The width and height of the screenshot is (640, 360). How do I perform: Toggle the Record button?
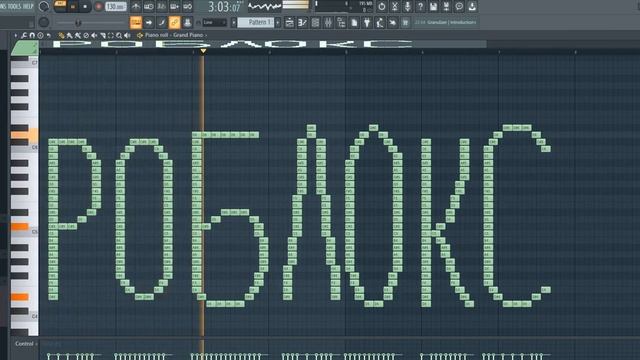pyautogui.click(x=98, y=7)
